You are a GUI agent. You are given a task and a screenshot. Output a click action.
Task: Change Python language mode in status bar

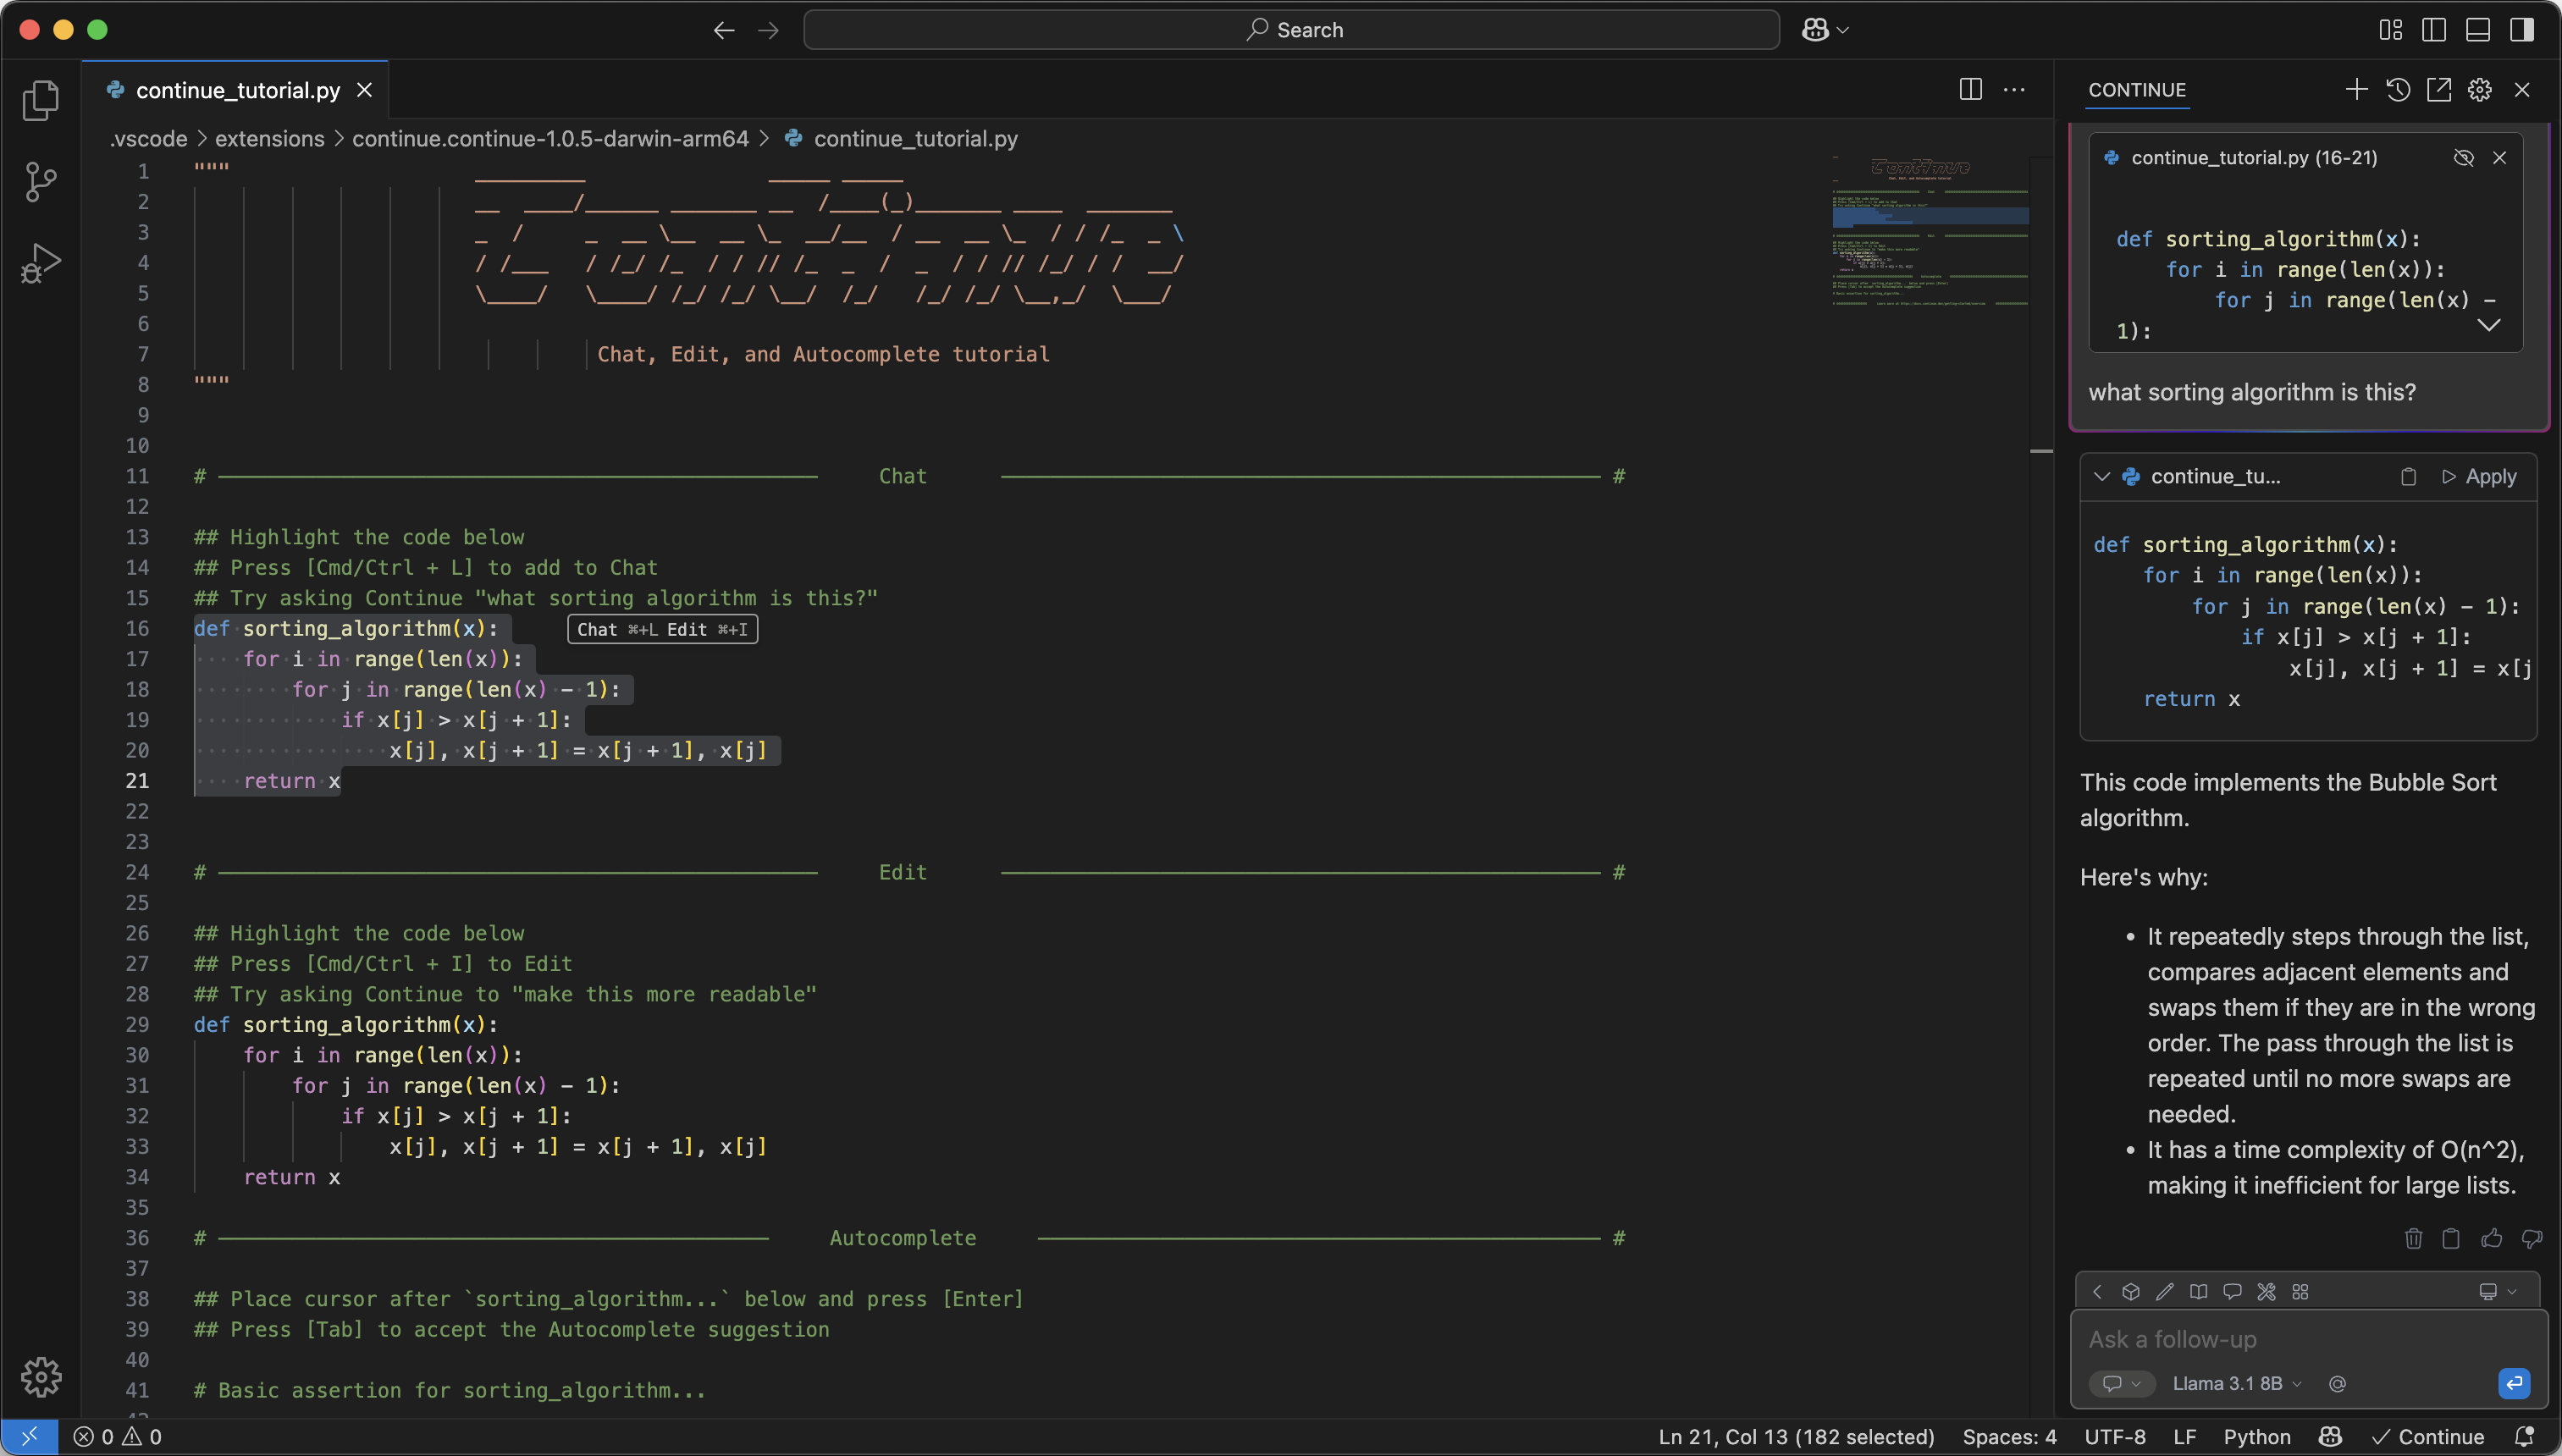pyautogui.click(x=2256, y=1437)
